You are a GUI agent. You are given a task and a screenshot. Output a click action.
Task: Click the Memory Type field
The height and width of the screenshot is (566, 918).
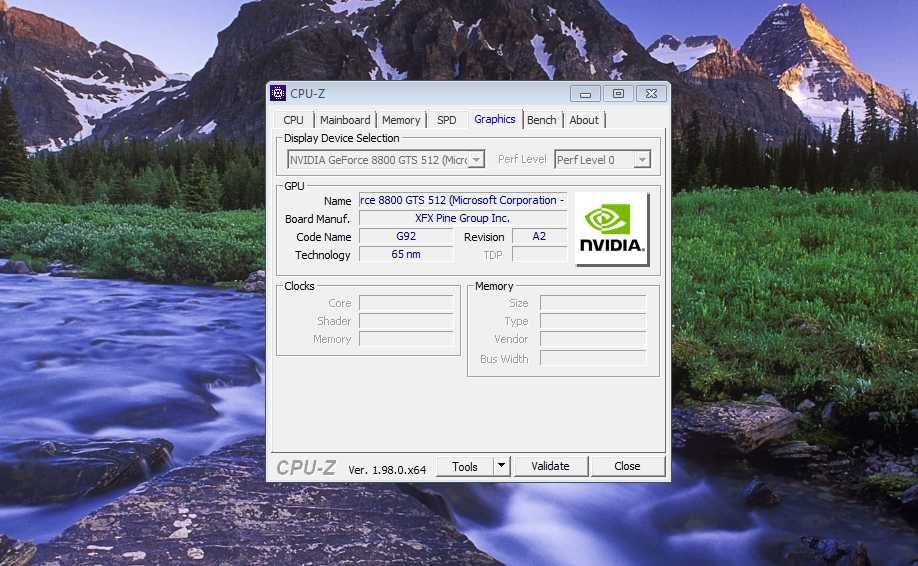click(593, 321)
